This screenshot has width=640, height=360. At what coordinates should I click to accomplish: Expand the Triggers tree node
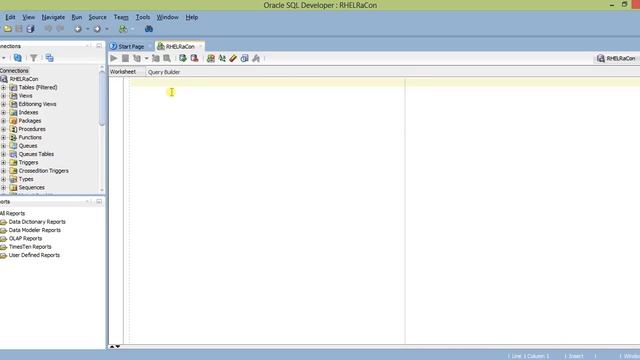tap(4, 162)
